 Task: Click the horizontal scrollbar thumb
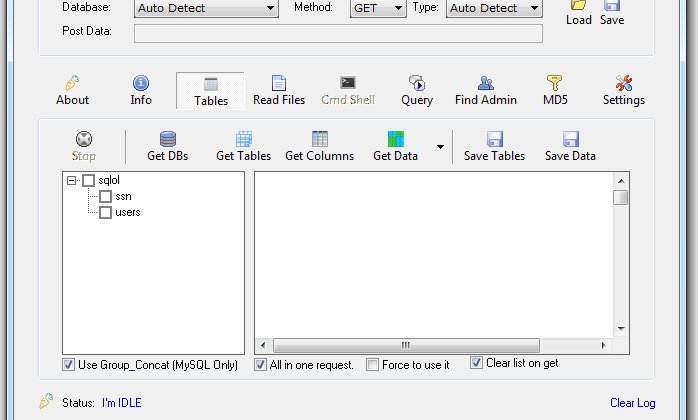pos(406,345)
